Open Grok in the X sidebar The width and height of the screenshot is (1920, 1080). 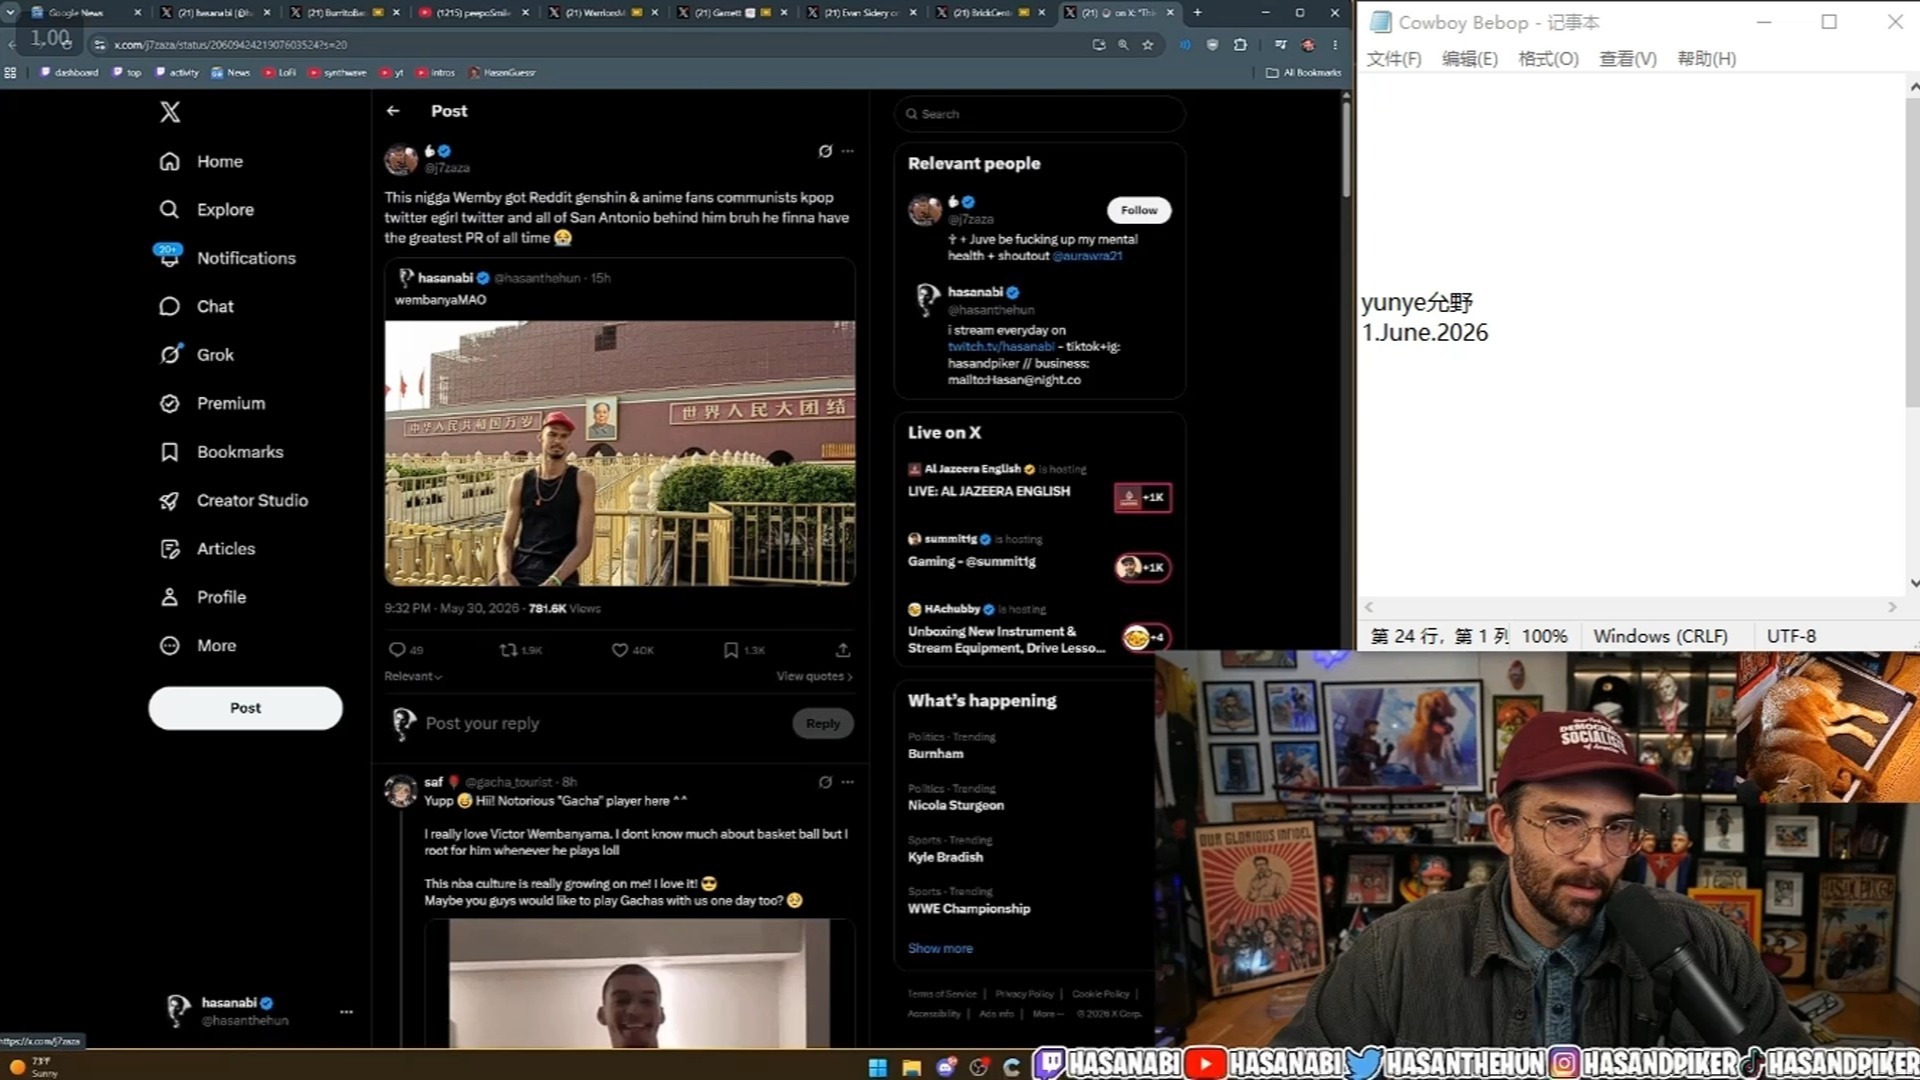[197, 354]
